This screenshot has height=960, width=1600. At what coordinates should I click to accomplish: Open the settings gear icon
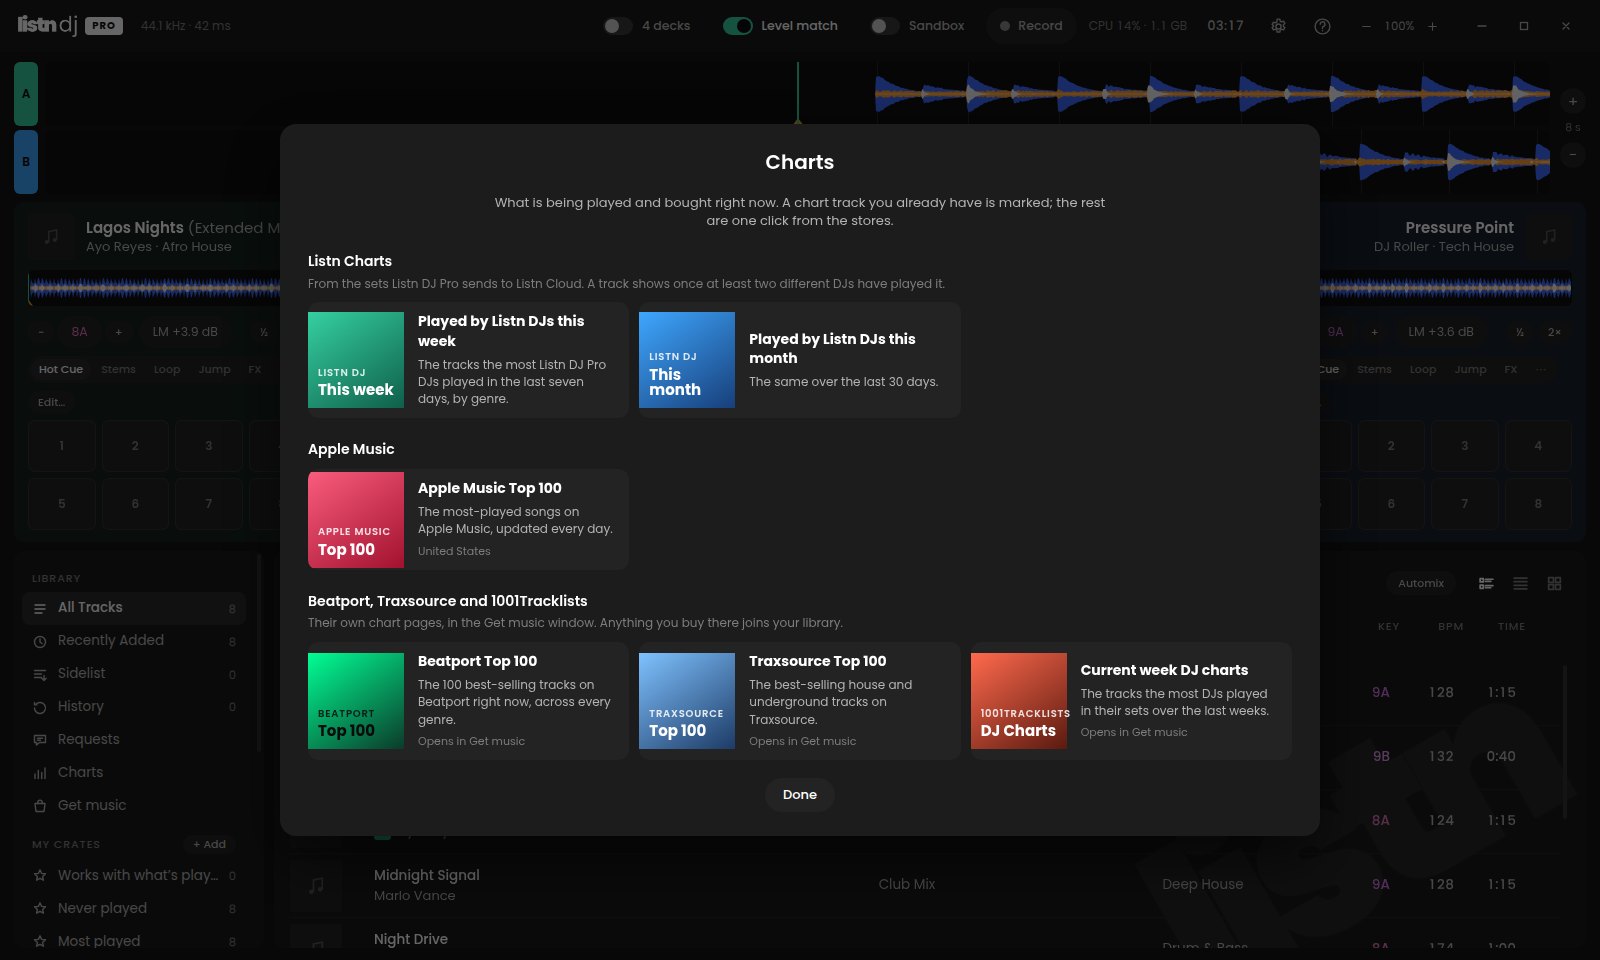pyautogui.click(x=1278, y=26)
